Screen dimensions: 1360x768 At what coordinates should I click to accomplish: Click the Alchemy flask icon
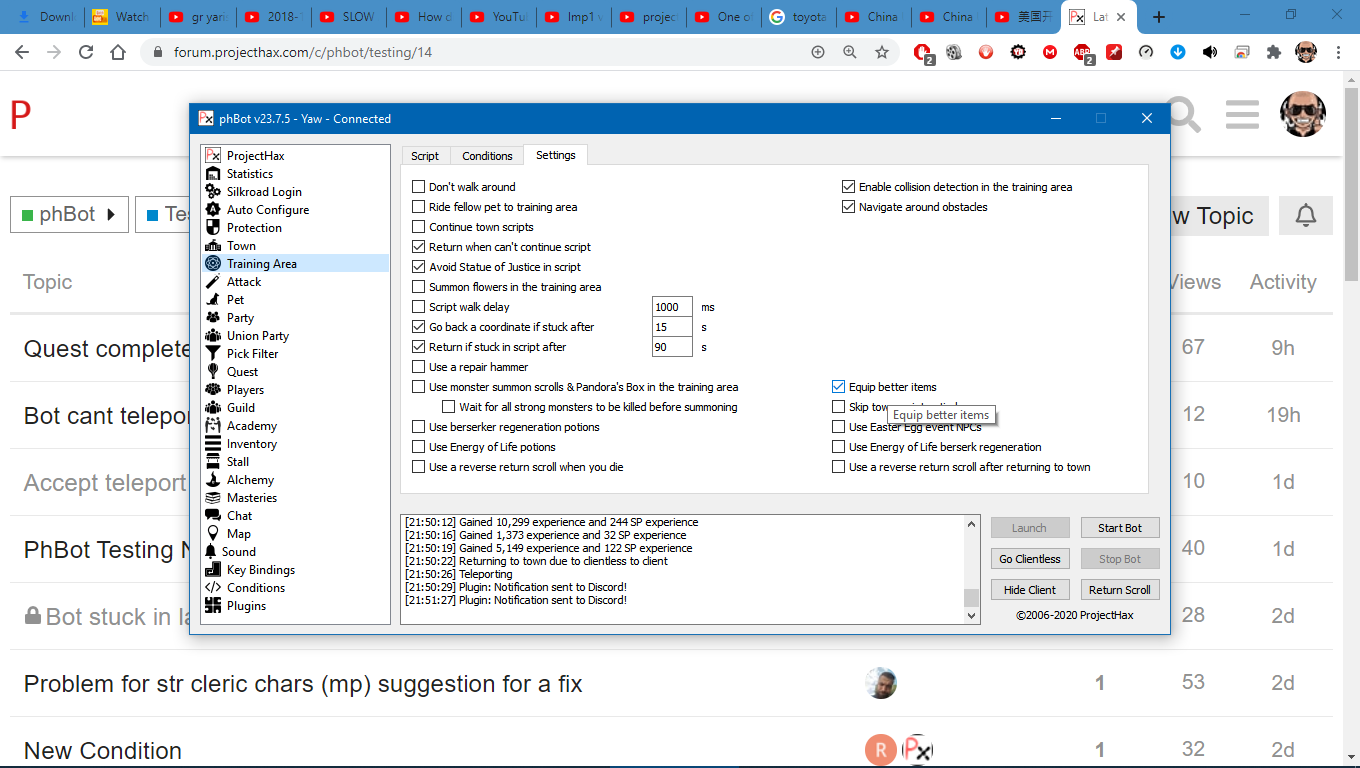point(212,480)
